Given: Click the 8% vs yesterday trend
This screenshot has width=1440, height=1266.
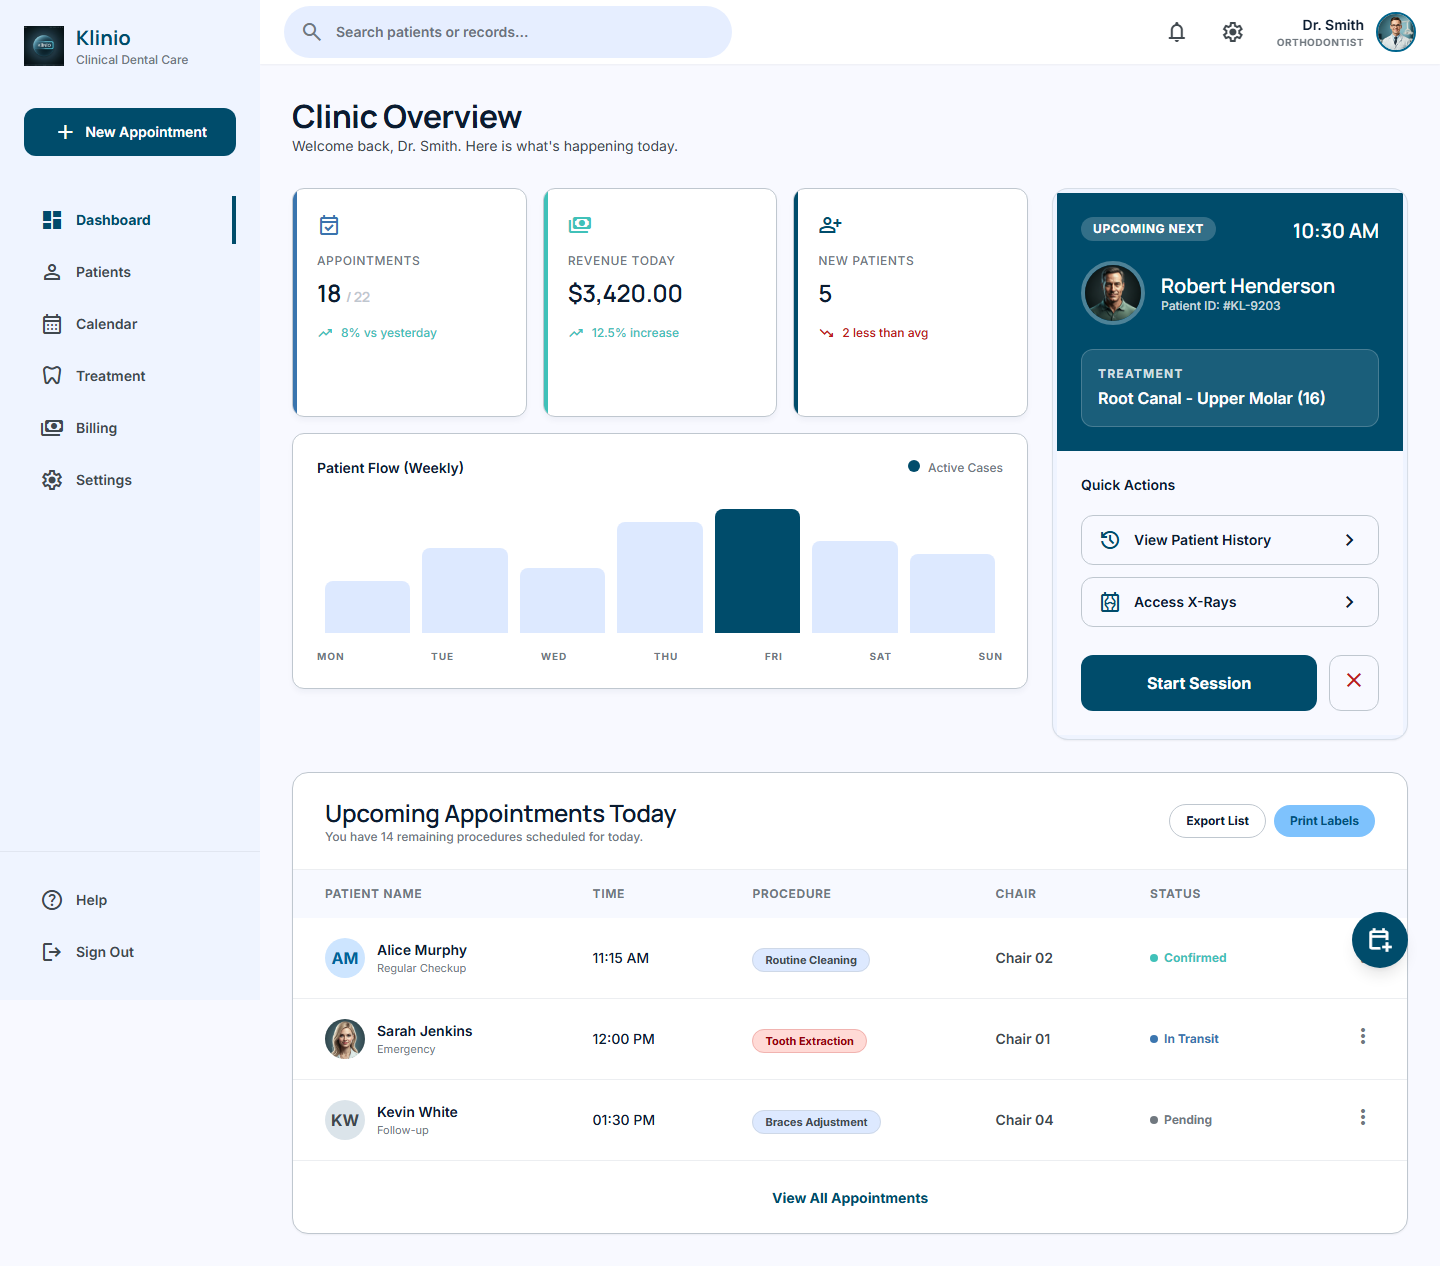Looking at the screenshot, I should 377,333.
